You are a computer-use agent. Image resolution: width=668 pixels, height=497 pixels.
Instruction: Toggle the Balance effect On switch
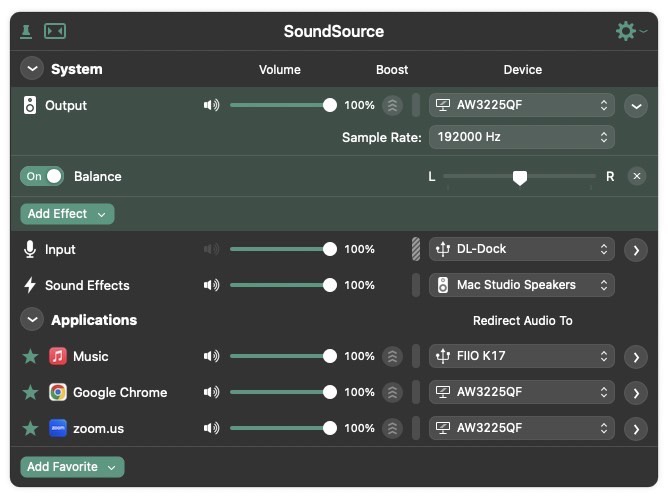tap(42, 176)
